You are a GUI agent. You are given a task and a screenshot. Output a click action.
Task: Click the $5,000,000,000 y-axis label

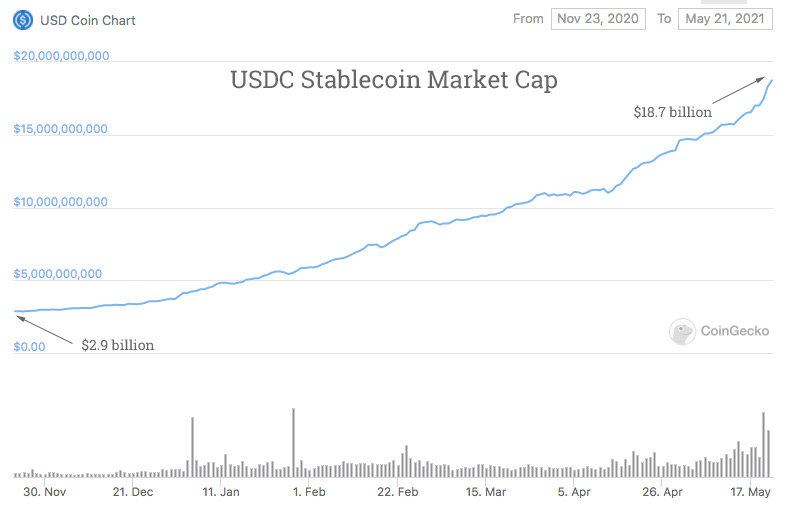(58, 274)
